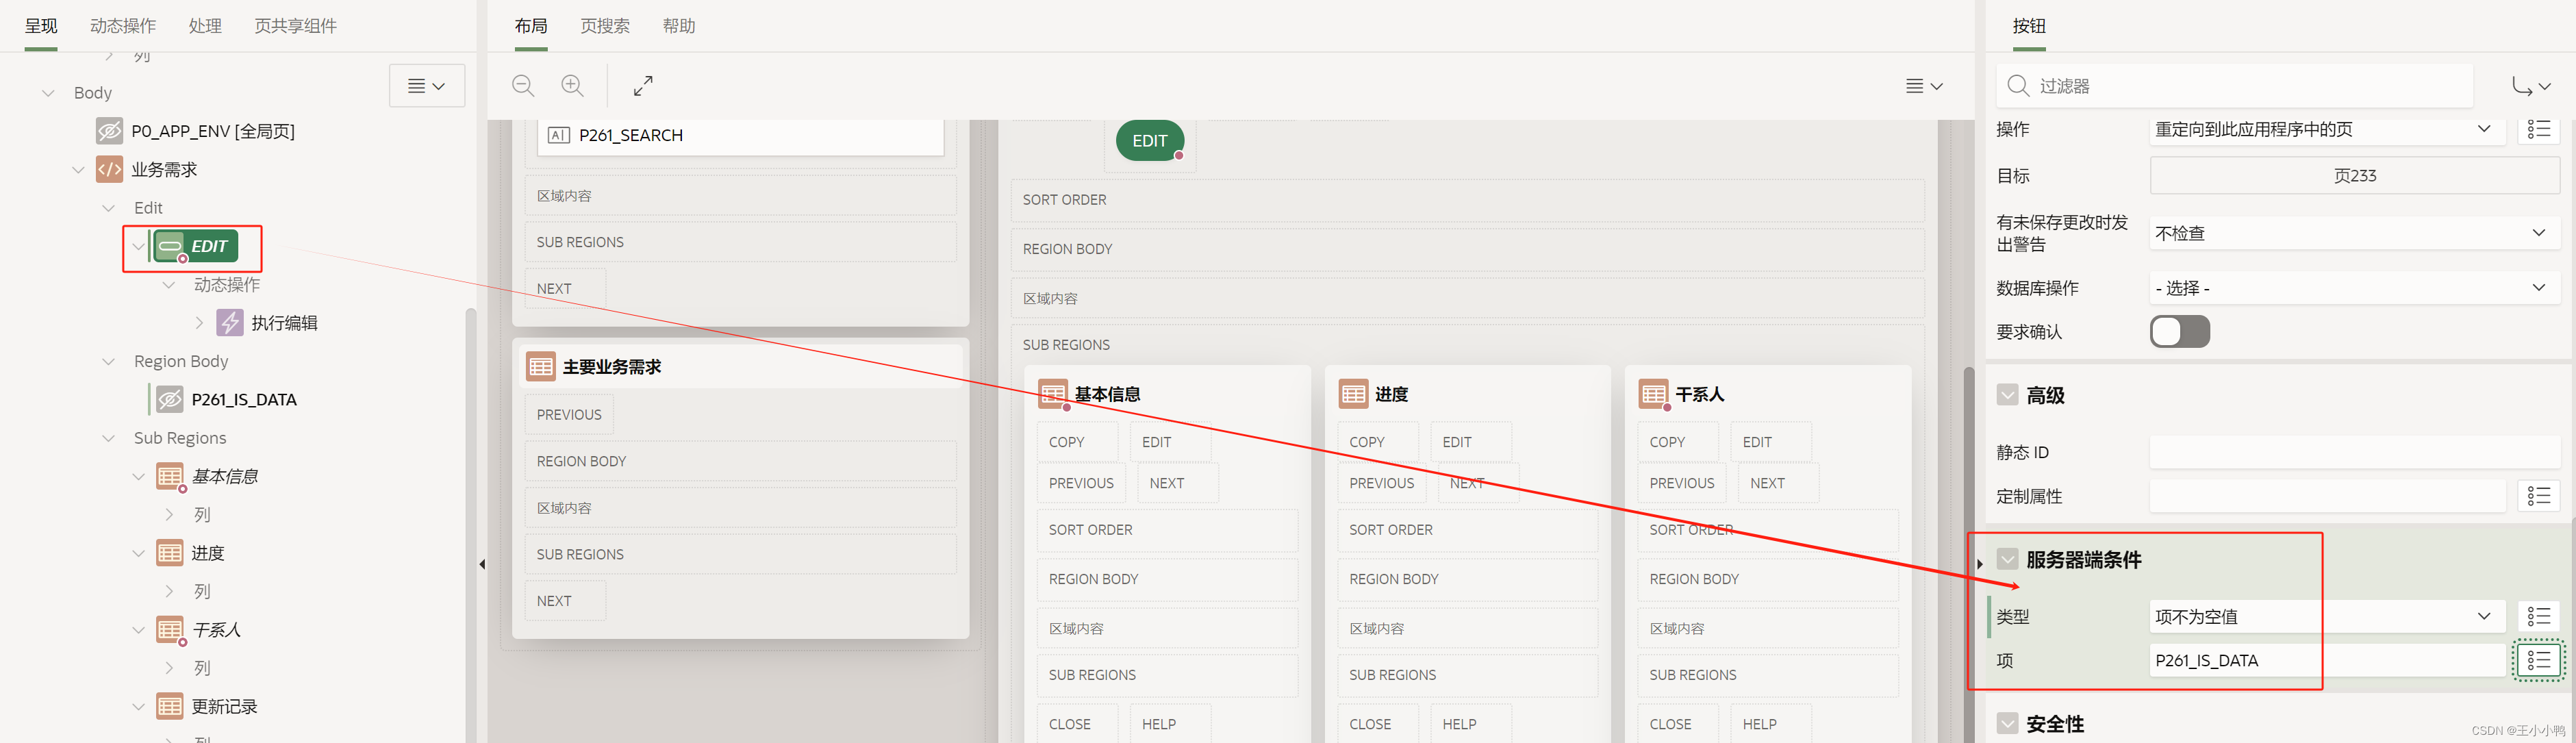Toggle the 要求确认 switch

(2179, 332)
